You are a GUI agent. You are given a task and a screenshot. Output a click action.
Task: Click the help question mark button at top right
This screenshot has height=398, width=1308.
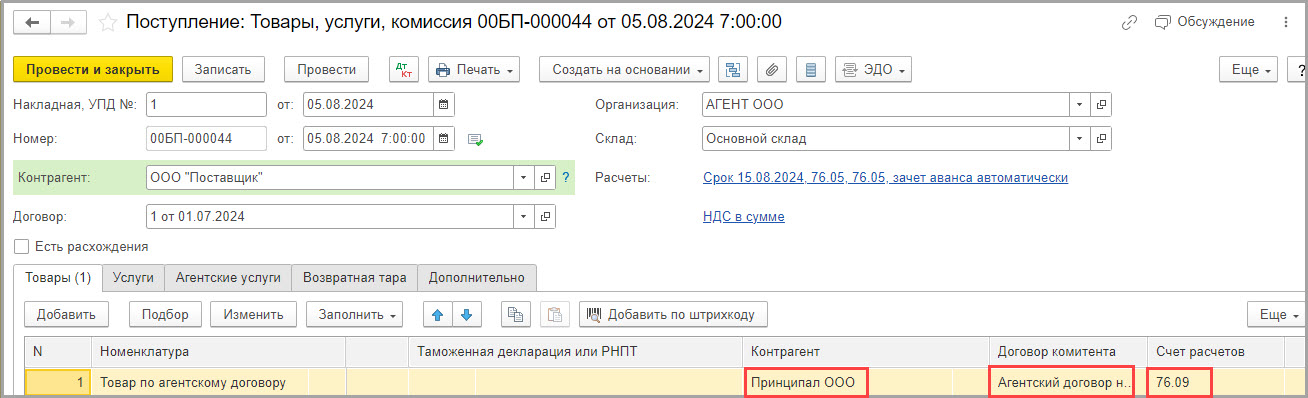[x=1299, y=69]
